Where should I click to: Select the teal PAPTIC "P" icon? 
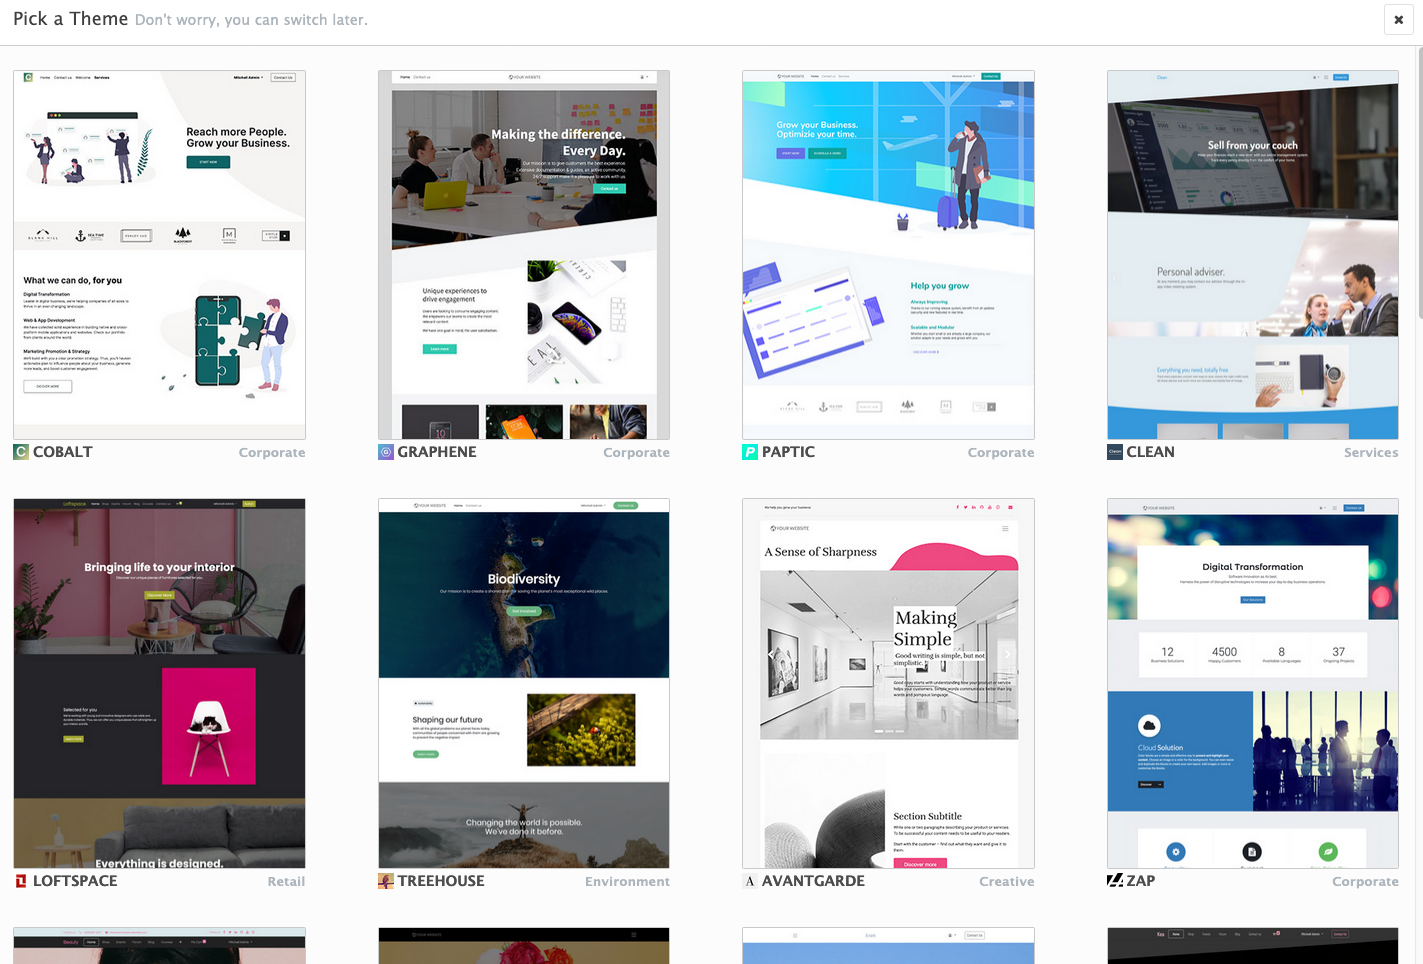pos(751,452)
